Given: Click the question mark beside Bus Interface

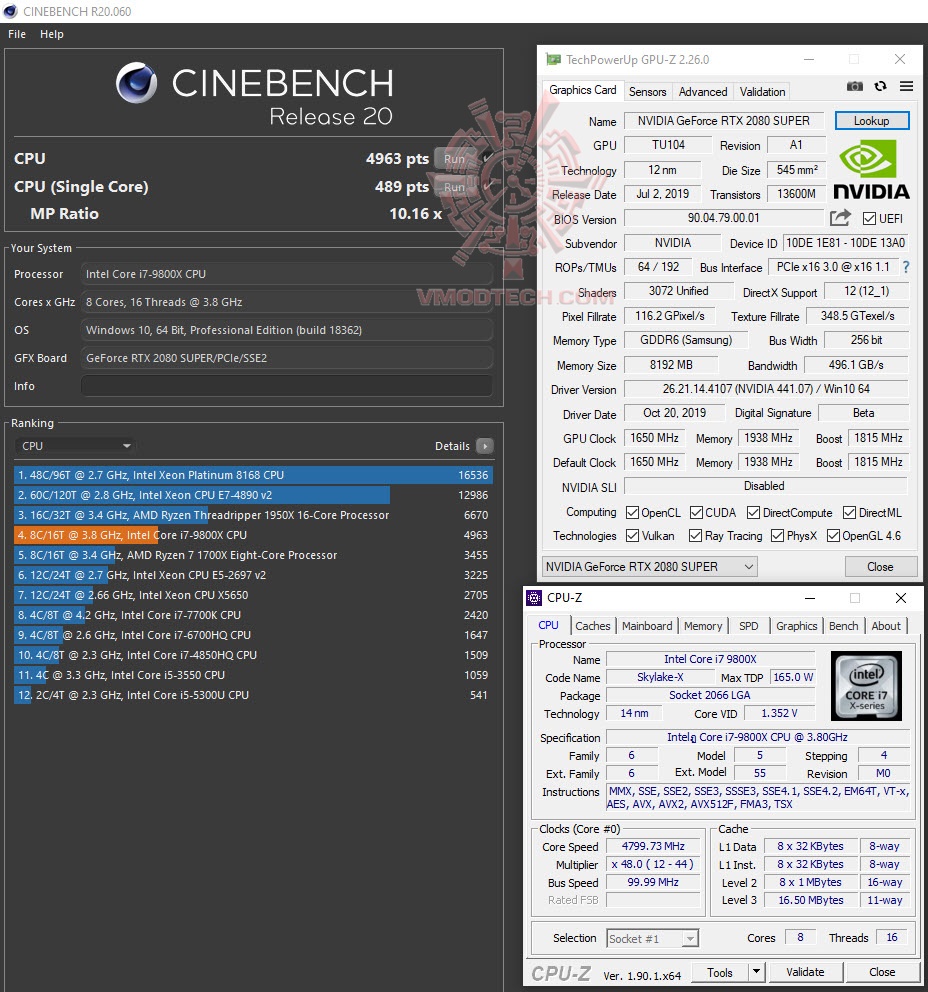Looking at the screenshot, I should (x=906, y=267).
